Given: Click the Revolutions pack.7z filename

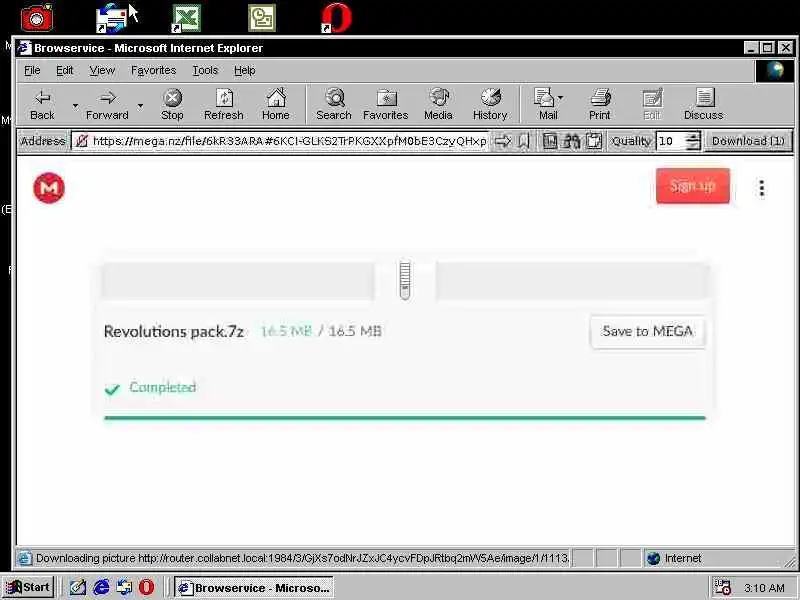Looking at the screenshot, I should [173, 332].
